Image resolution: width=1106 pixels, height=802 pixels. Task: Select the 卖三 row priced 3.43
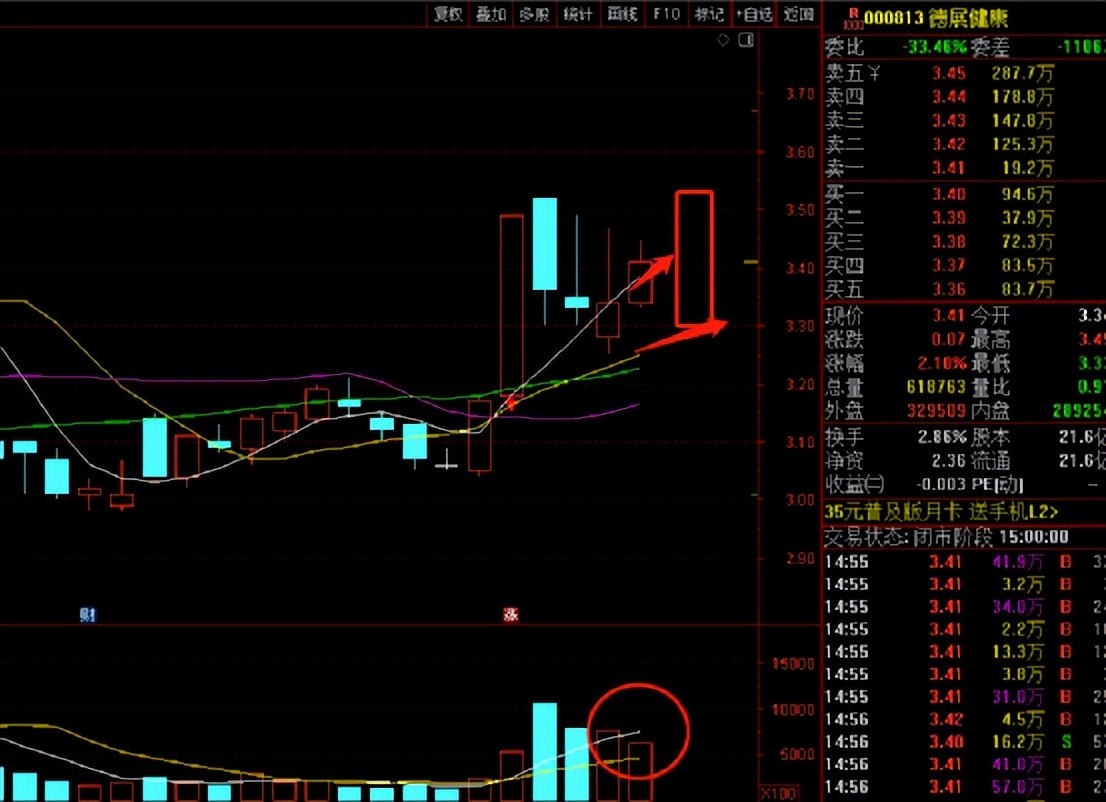coord(964,121)
